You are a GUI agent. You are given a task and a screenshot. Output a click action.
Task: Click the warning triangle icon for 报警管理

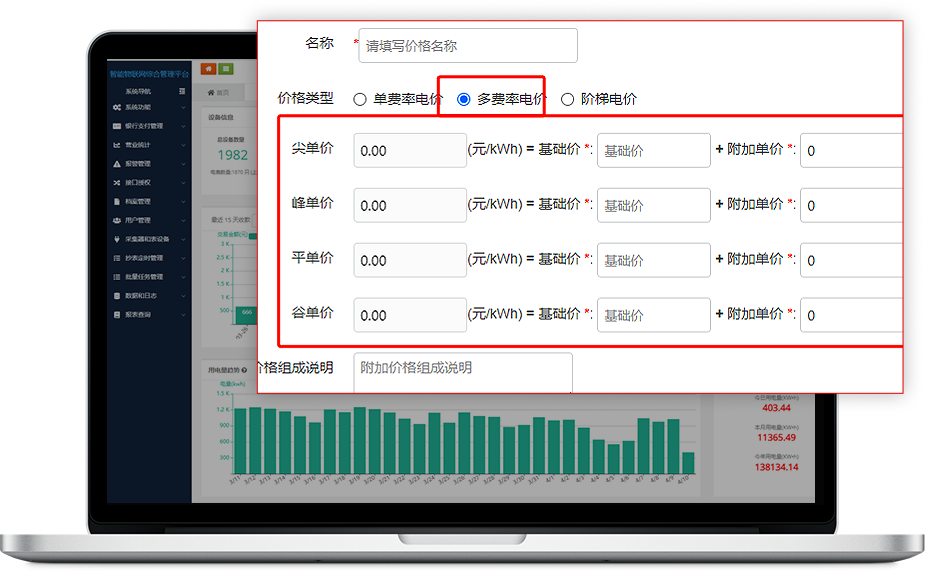117,163
